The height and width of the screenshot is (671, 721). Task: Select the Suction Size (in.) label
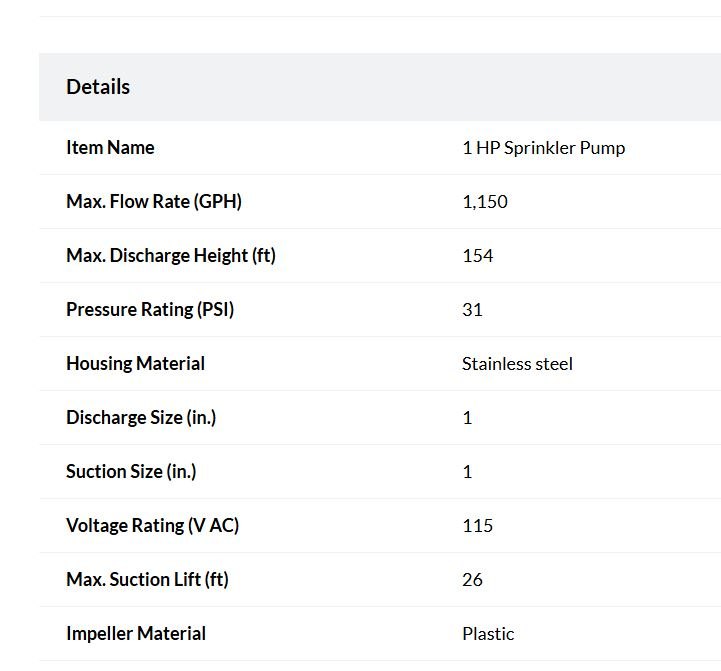pyautogui.click(x=131, y=471)
